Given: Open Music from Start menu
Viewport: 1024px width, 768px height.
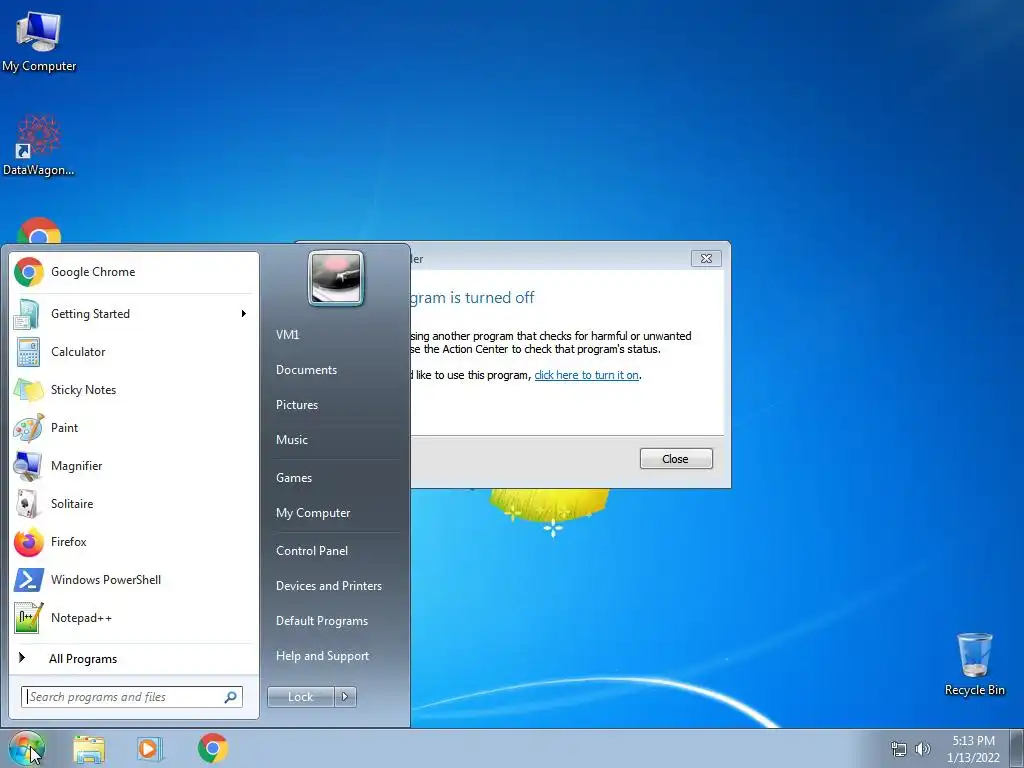Looking at the screenshot, I should click(x=292, y=440).
